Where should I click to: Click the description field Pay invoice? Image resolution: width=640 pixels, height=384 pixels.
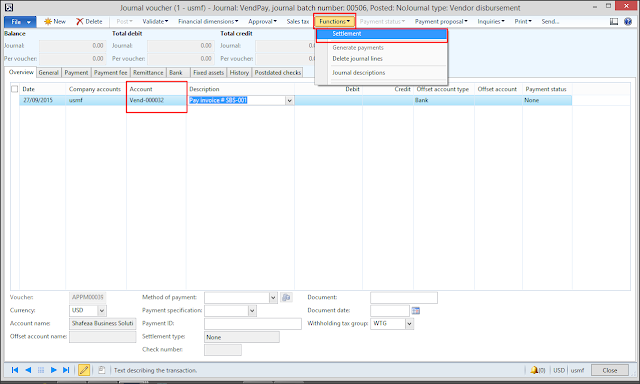pyautogui.click(x=237, y=100)
